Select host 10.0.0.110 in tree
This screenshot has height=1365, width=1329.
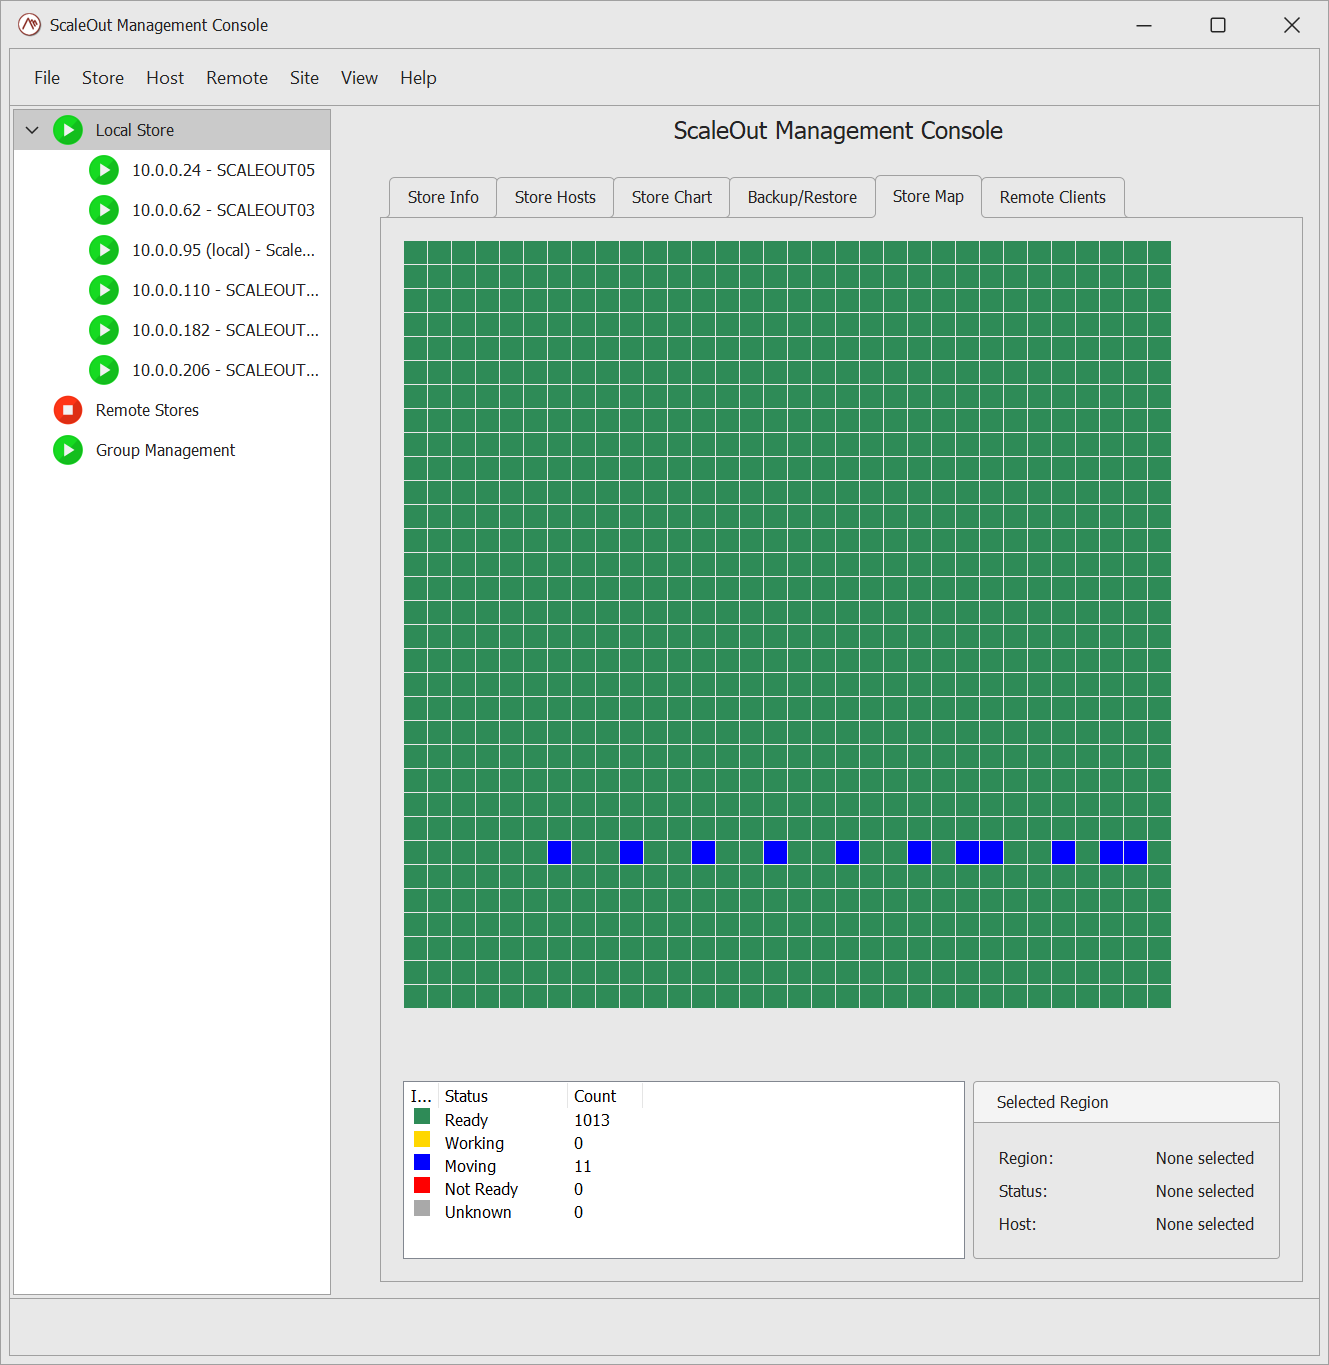225,290
